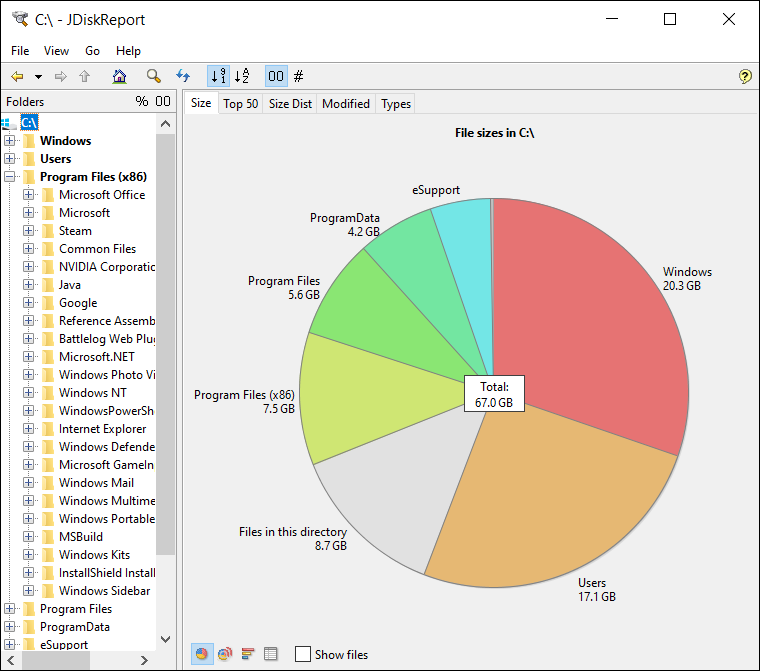This screenshot has height=671, width=760.
Task: Click the horizontal scroll right arrow
Action: tap(144, 660)
